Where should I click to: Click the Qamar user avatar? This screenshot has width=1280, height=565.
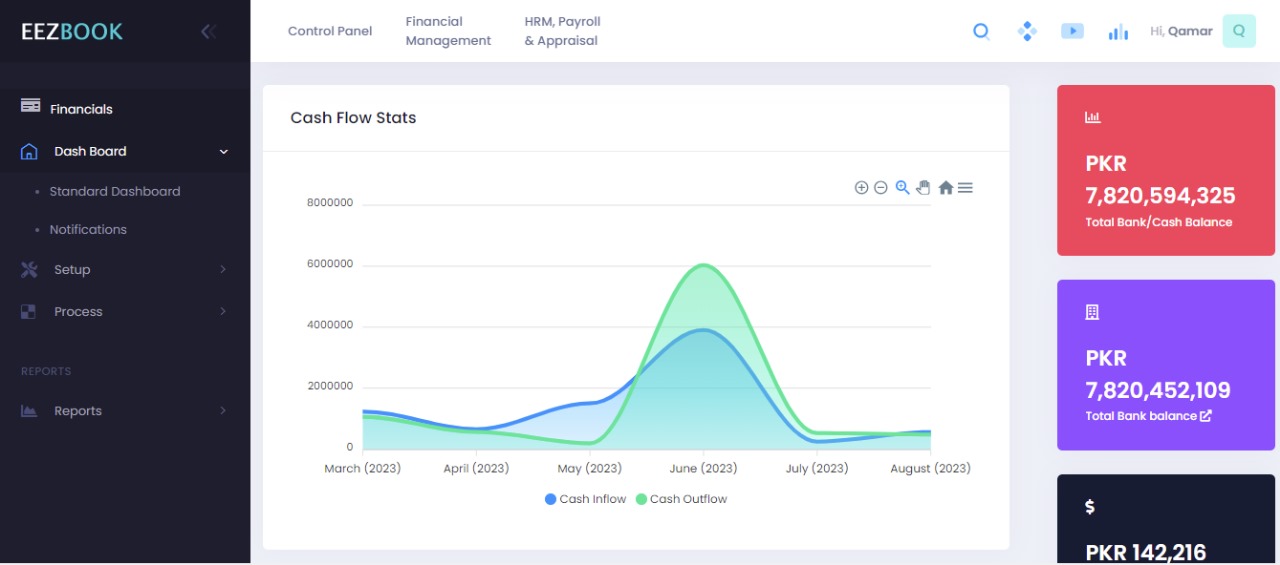tap(1238, 31)
